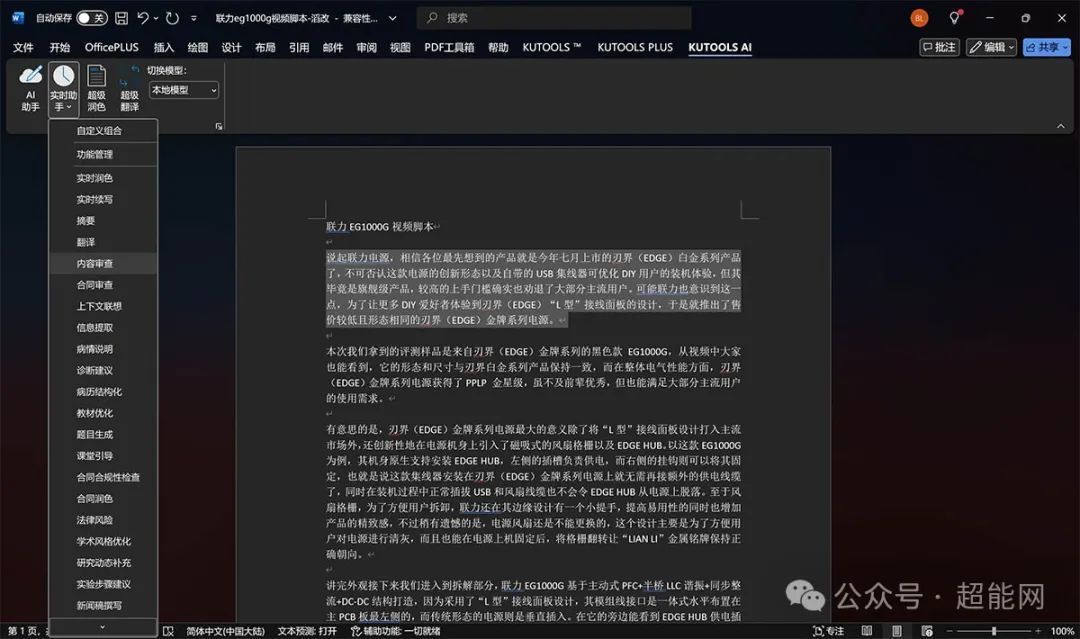Save the document with the floppy icon
1080x639 pixels.
click(x=121, y=19)
